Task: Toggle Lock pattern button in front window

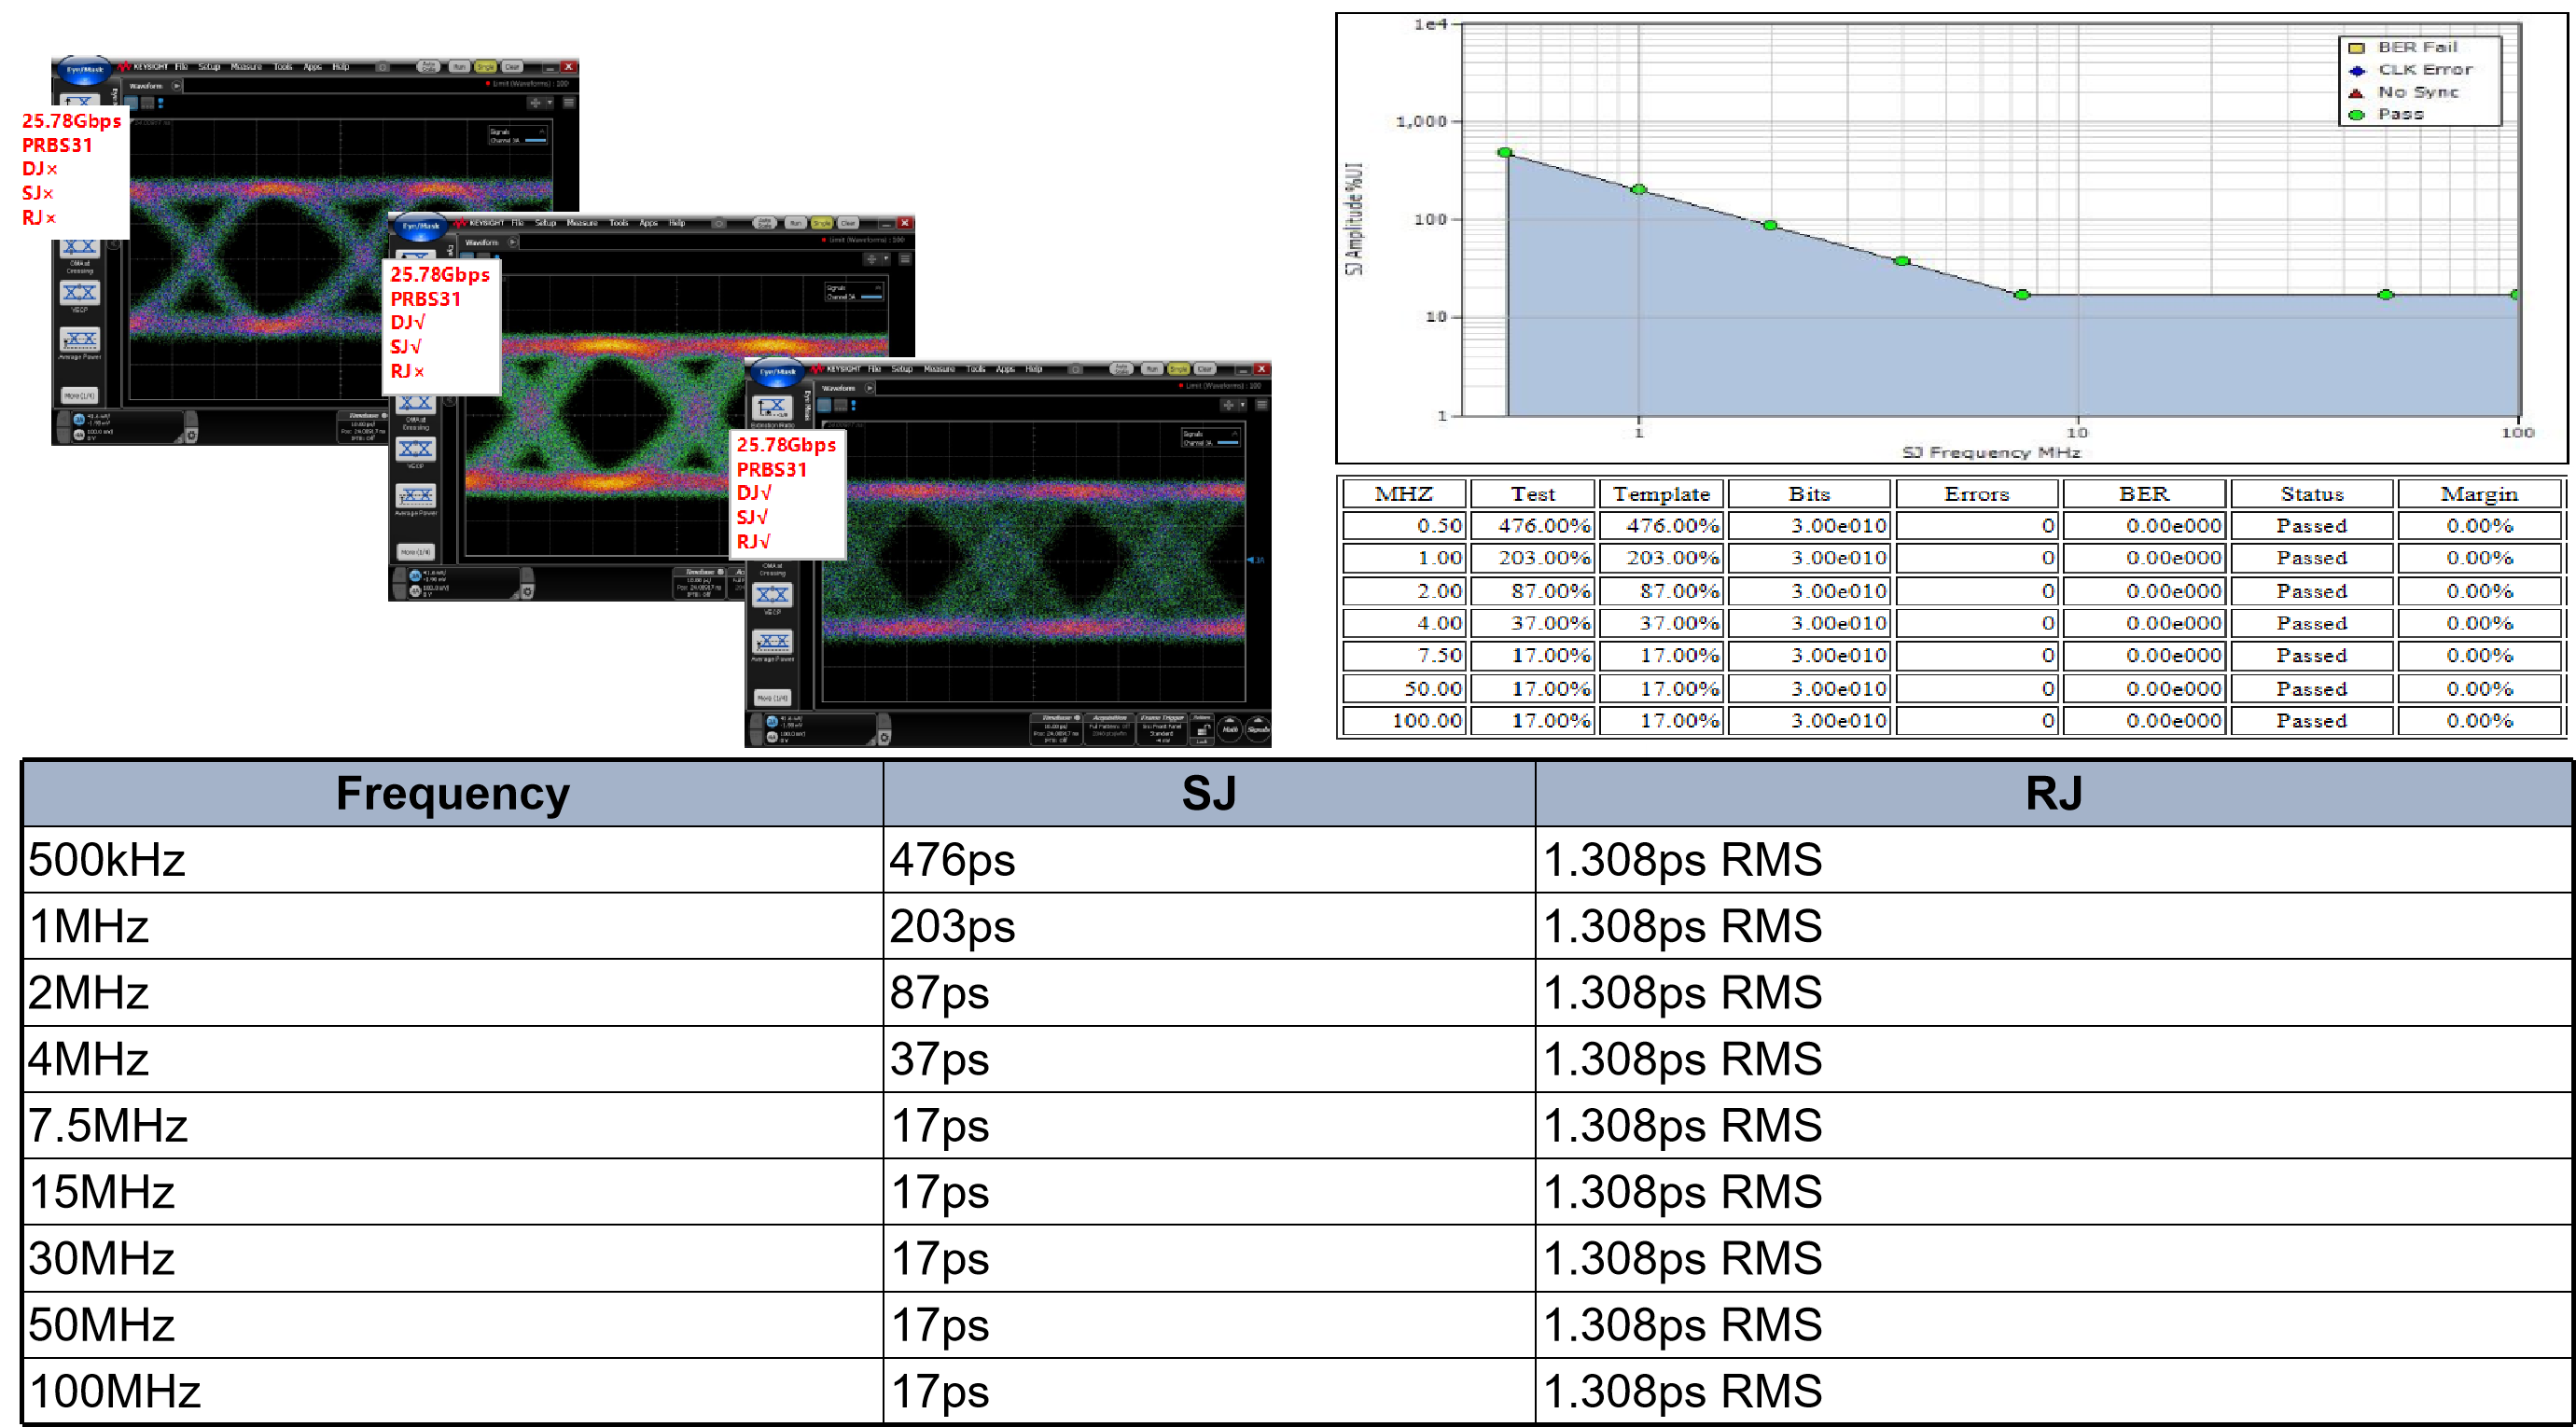Action: 1202,731
